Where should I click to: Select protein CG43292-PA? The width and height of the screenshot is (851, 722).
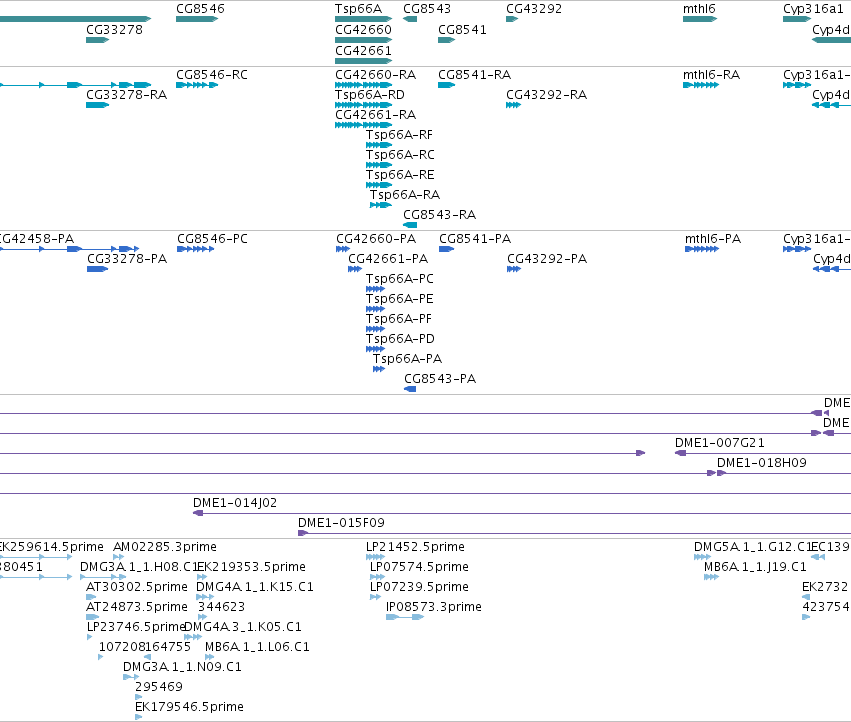[x=547, y=259]
